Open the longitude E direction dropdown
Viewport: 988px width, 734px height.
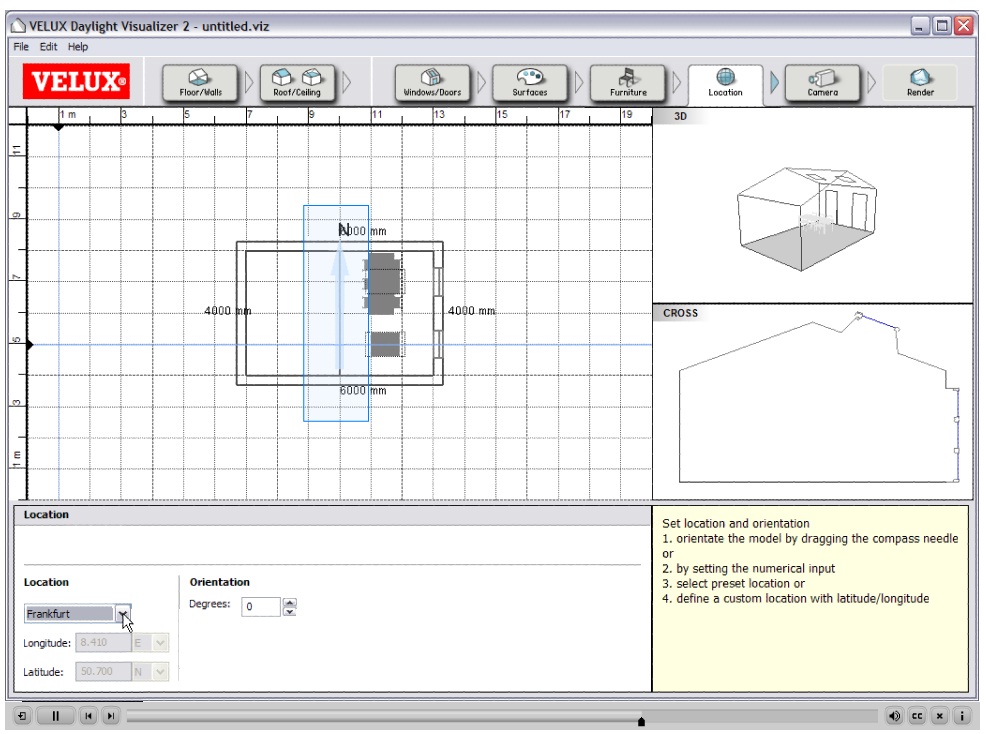tap(160, 643)
